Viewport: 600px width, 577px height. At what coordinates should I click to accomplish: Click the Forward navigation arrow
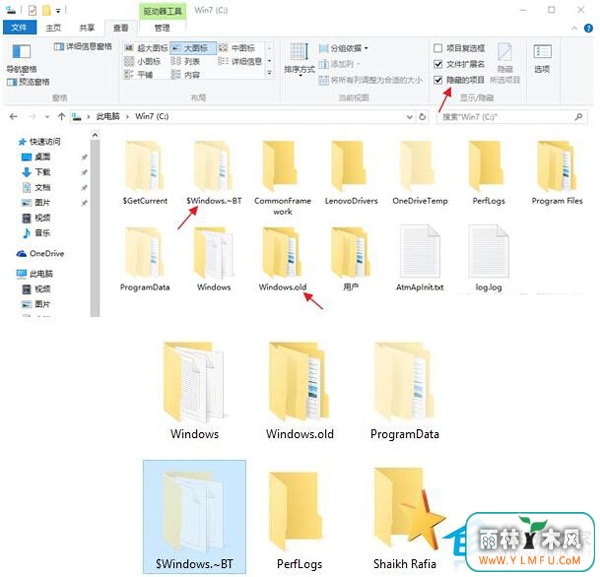tap(33, 116)
